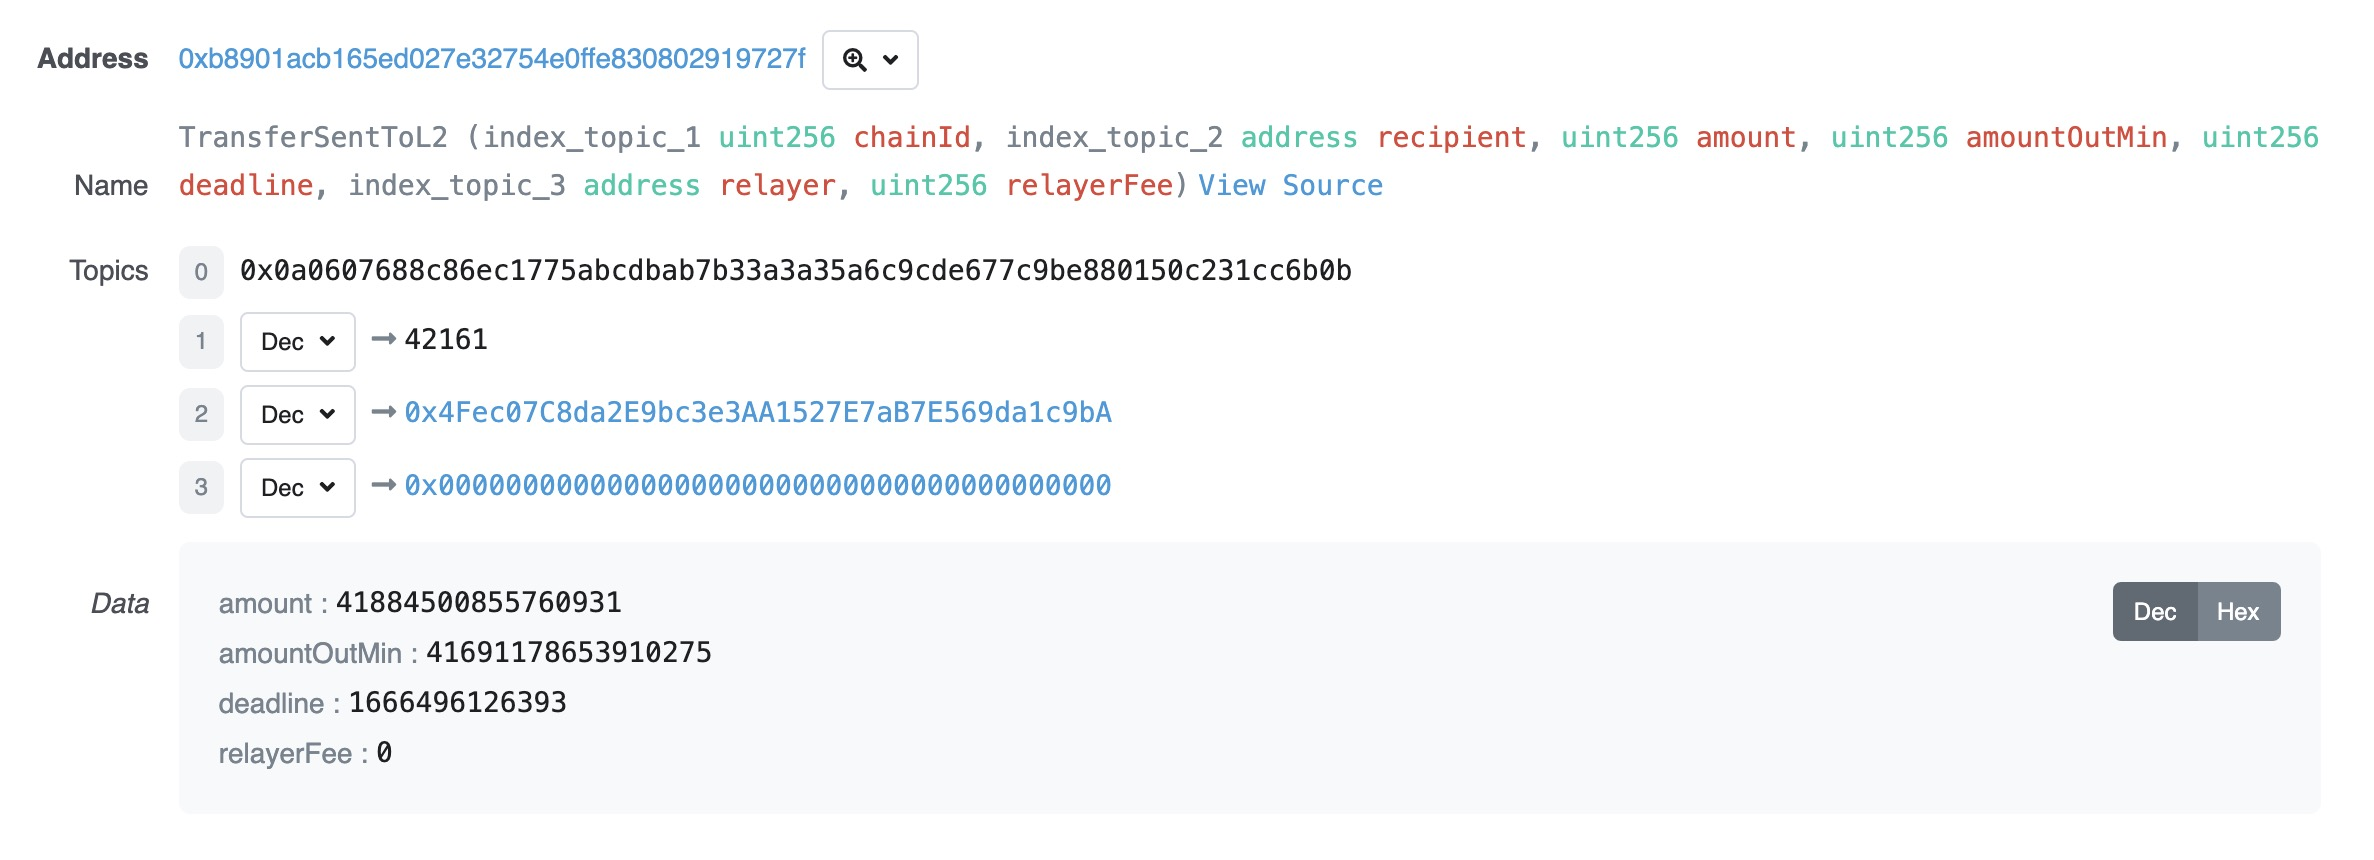Open Dec dropdown for topic 3
The height and width of the screenshot is (860, 2374).
(x=297, y=488)
